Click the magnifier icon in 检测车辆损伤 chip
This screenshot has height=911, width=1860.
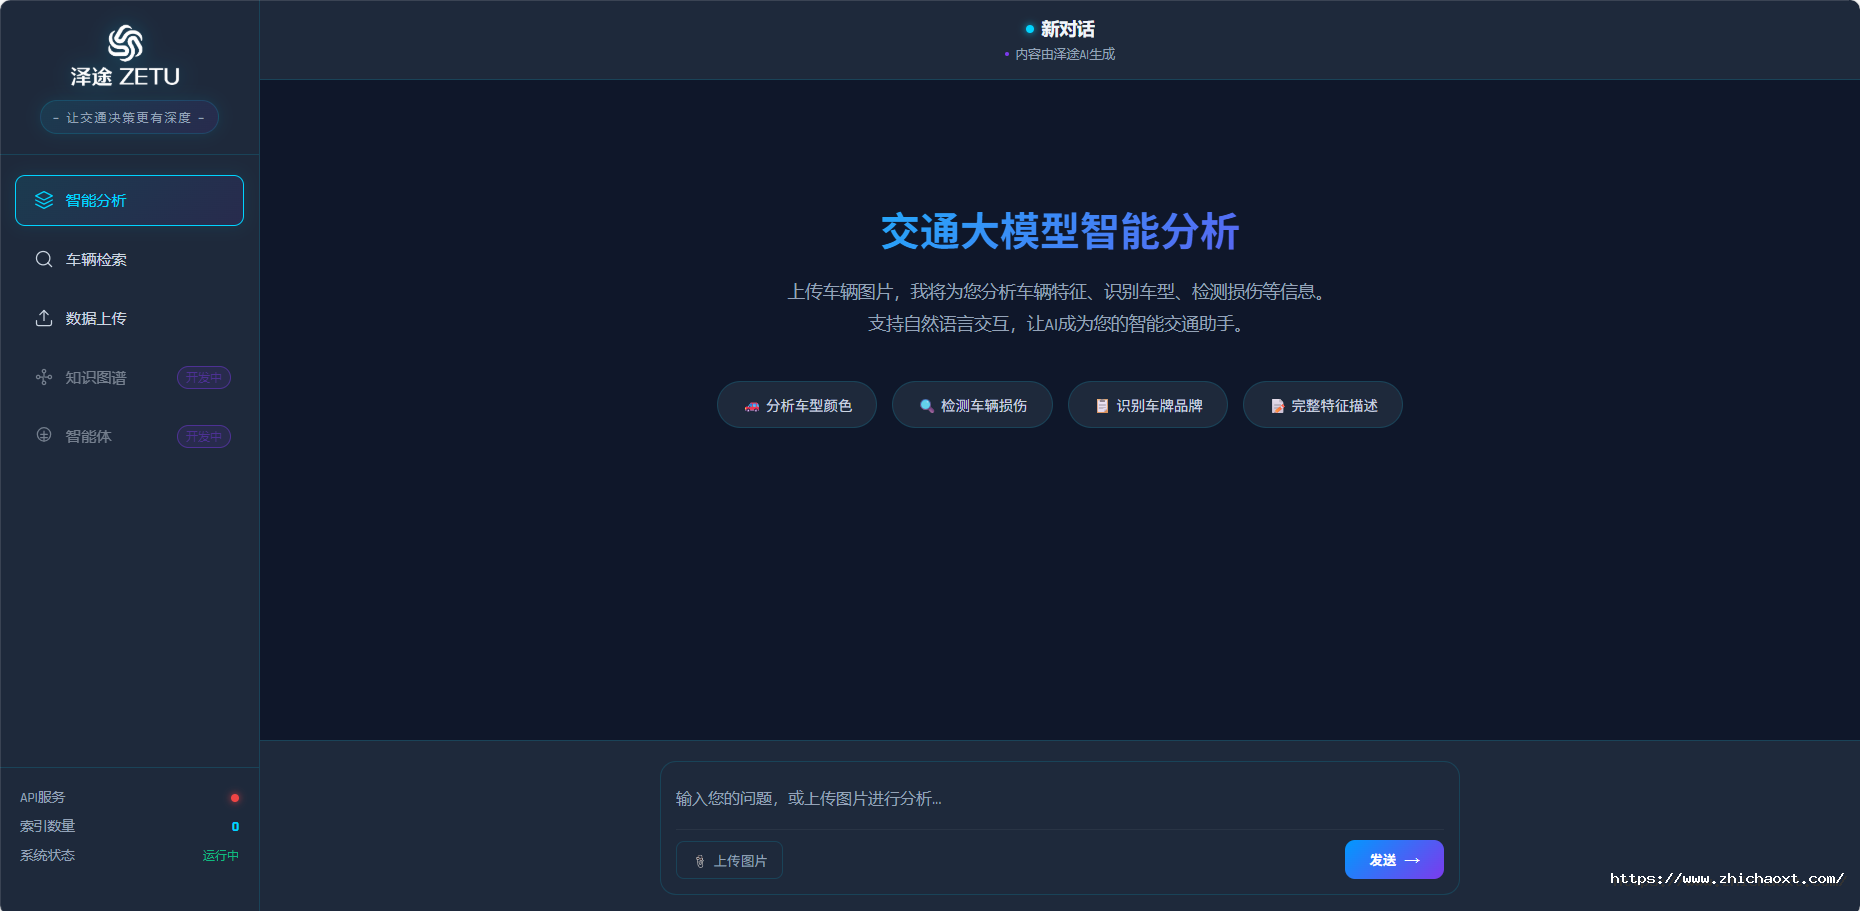[x=925, y=405]
